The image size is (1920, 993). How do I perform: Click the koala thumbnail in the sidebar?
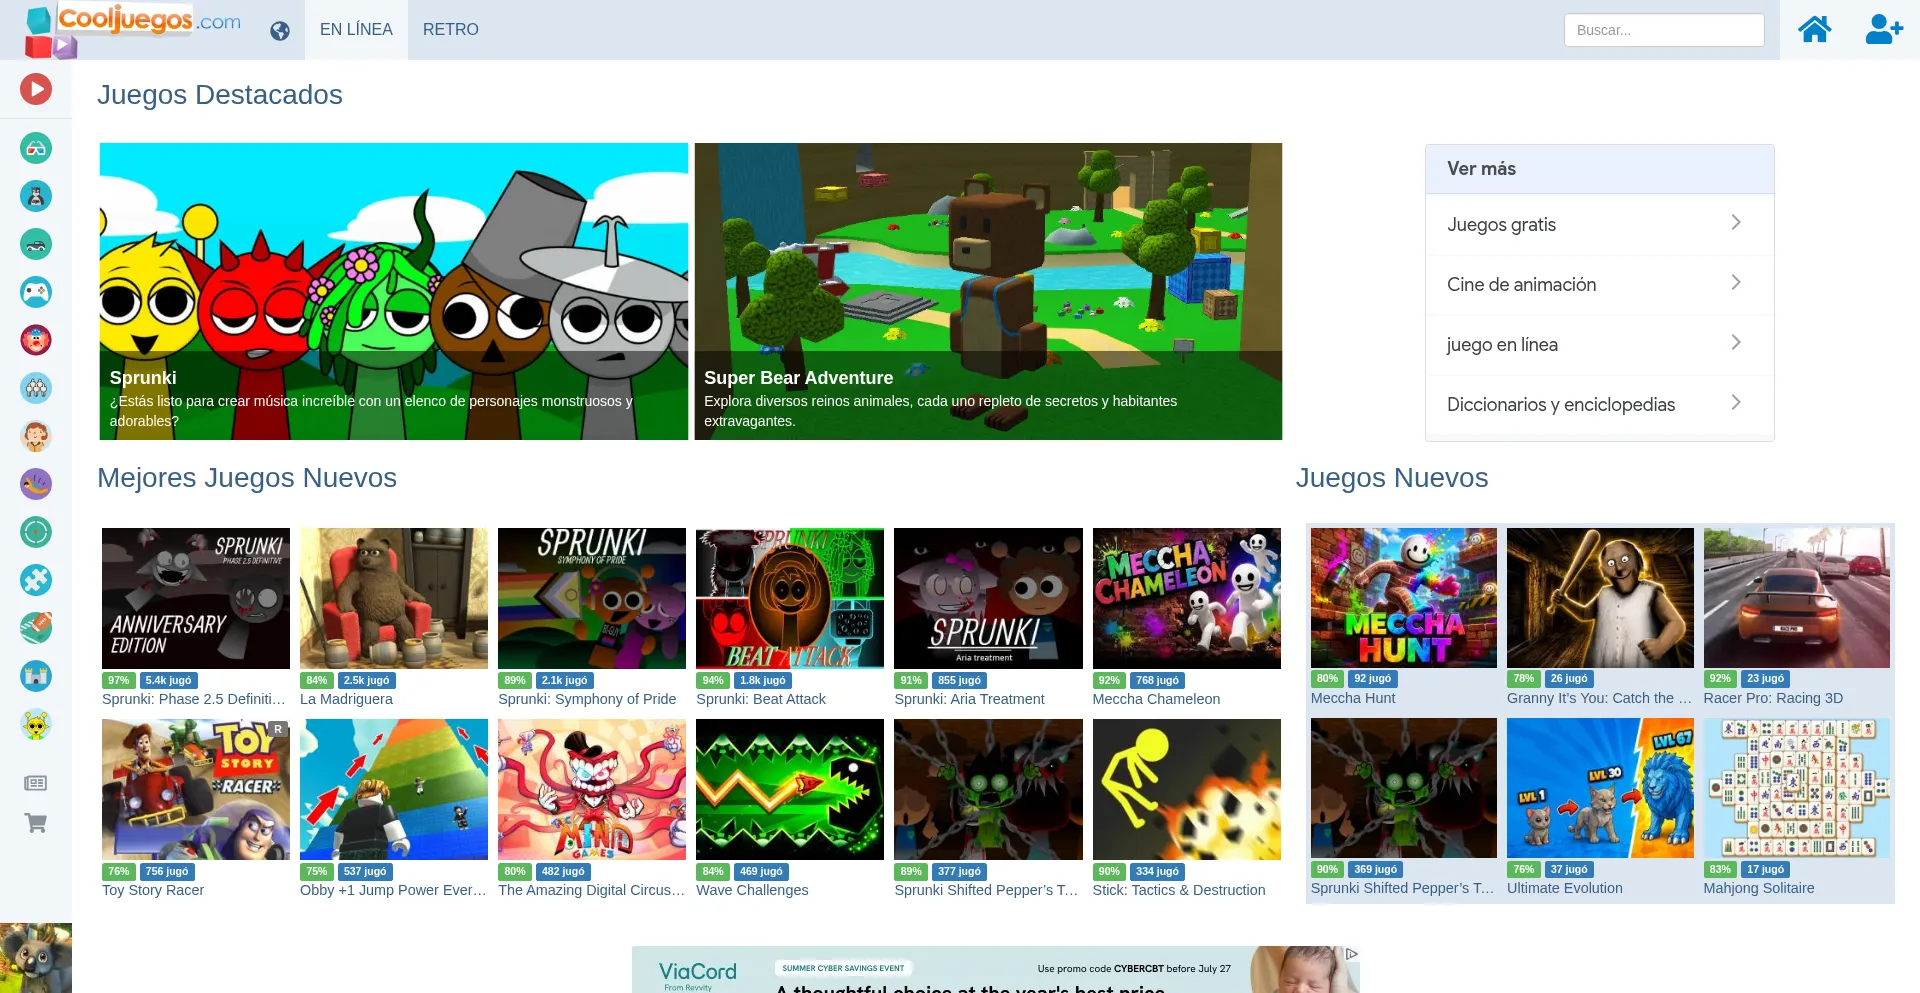coord(36,958)
